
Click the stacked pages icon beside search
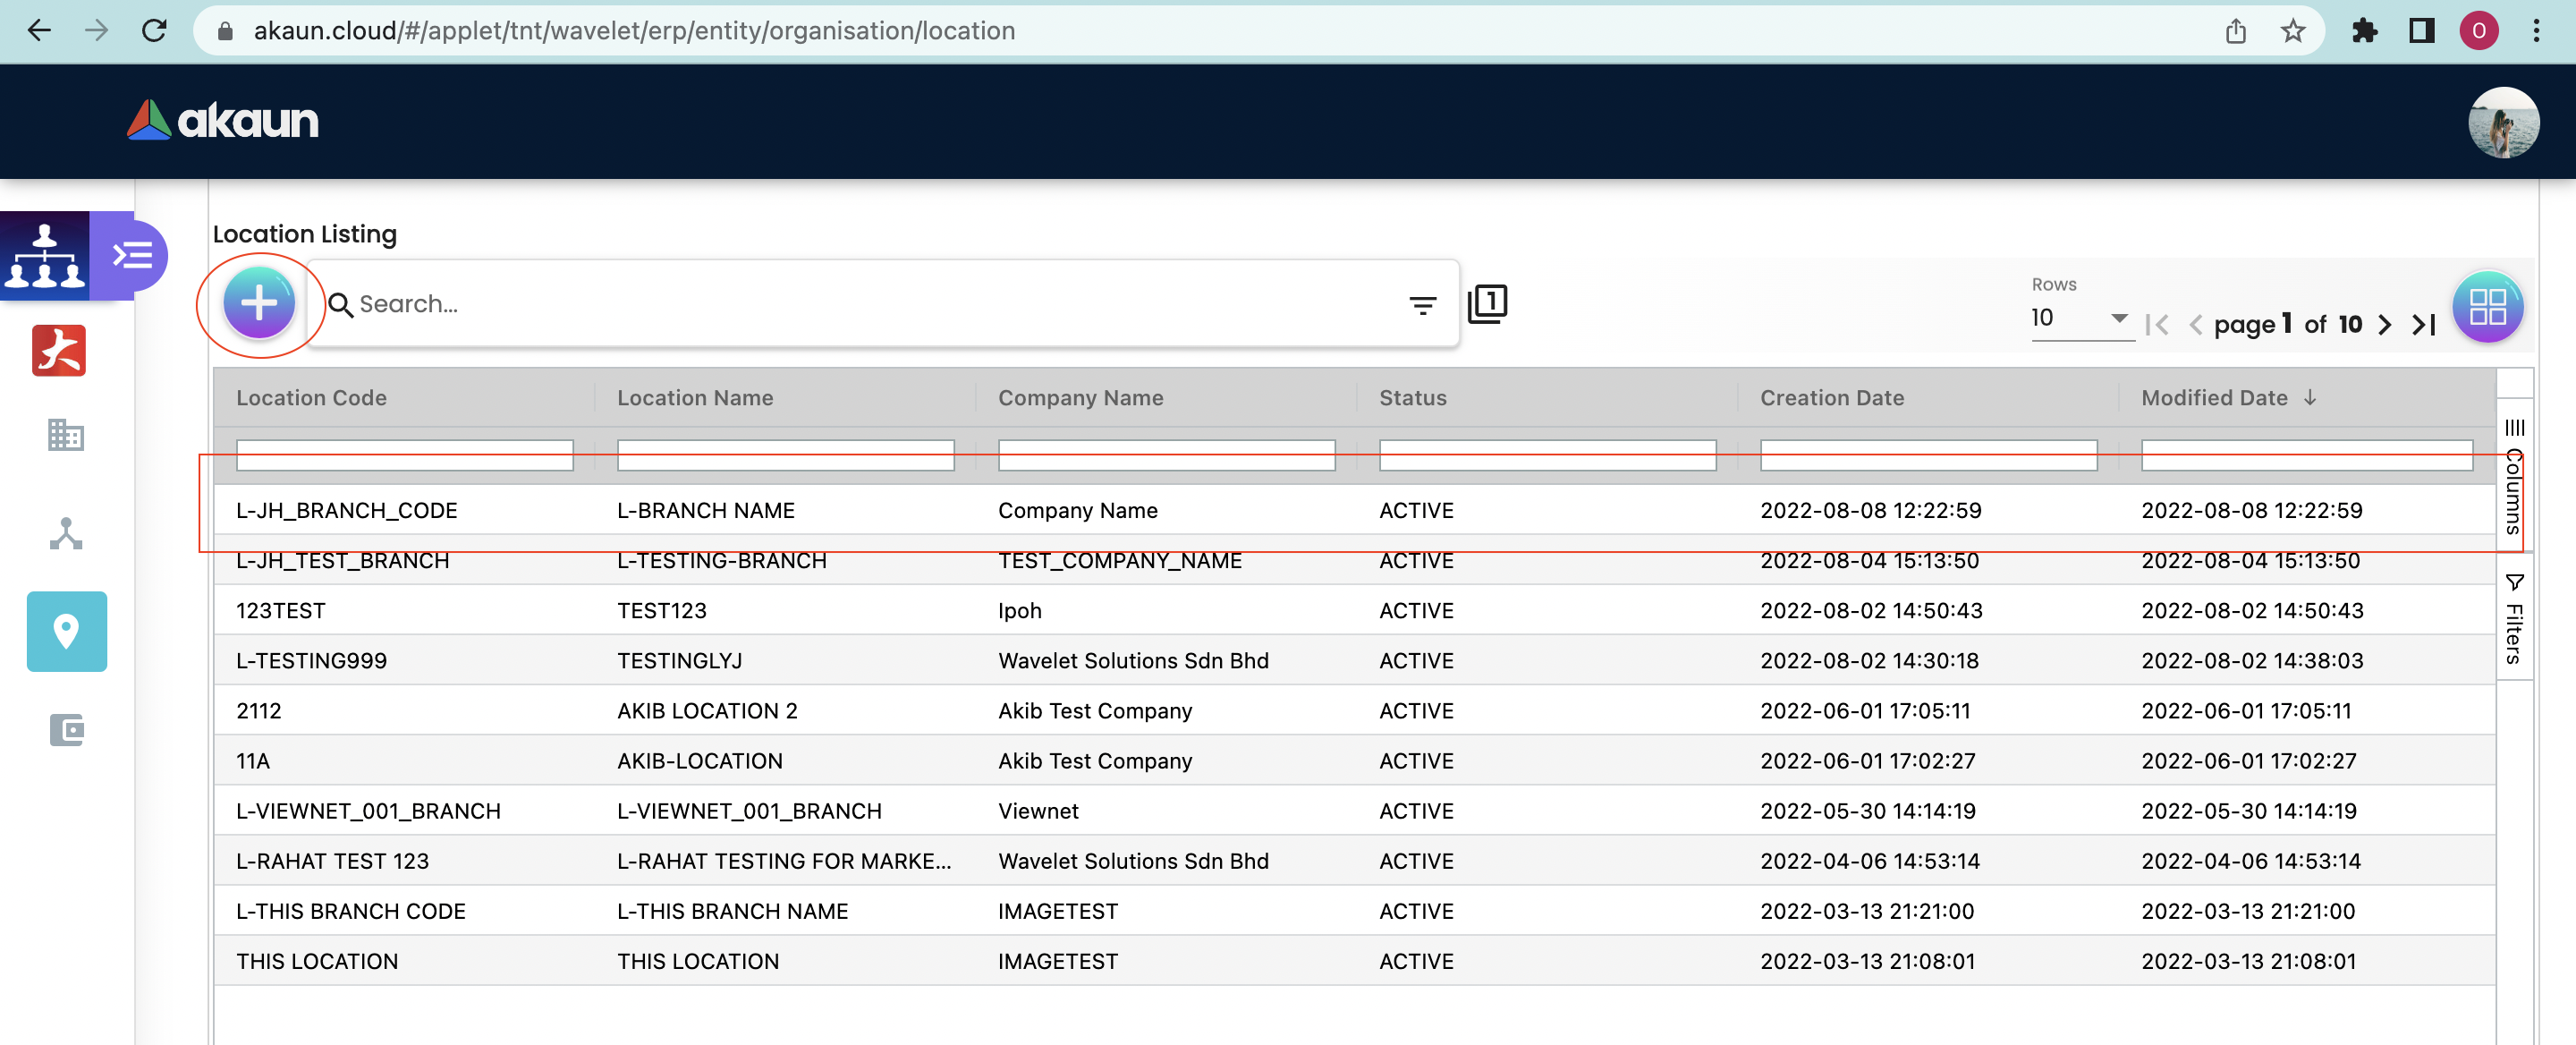pyautogui.click(x=1487, y=304)
